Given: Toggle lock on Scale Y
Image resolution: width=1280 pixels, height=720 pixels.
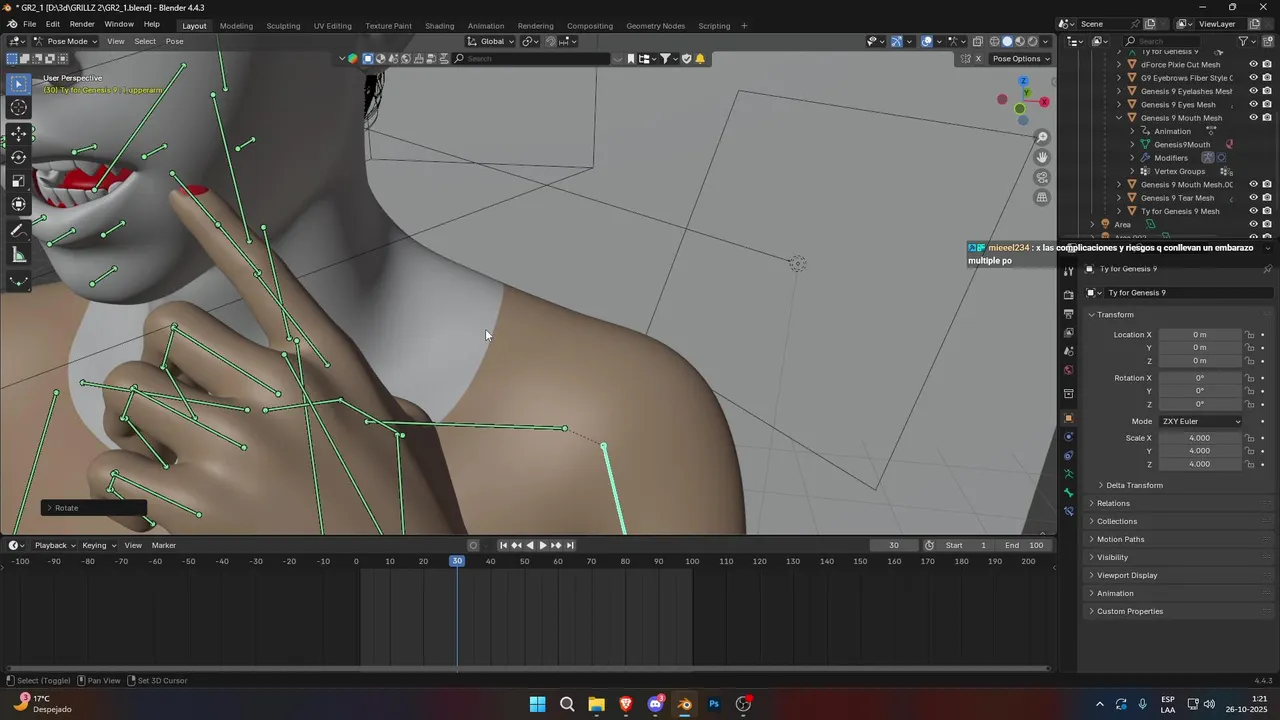Looking at the screenshot, I should (x=1249, y=451).
